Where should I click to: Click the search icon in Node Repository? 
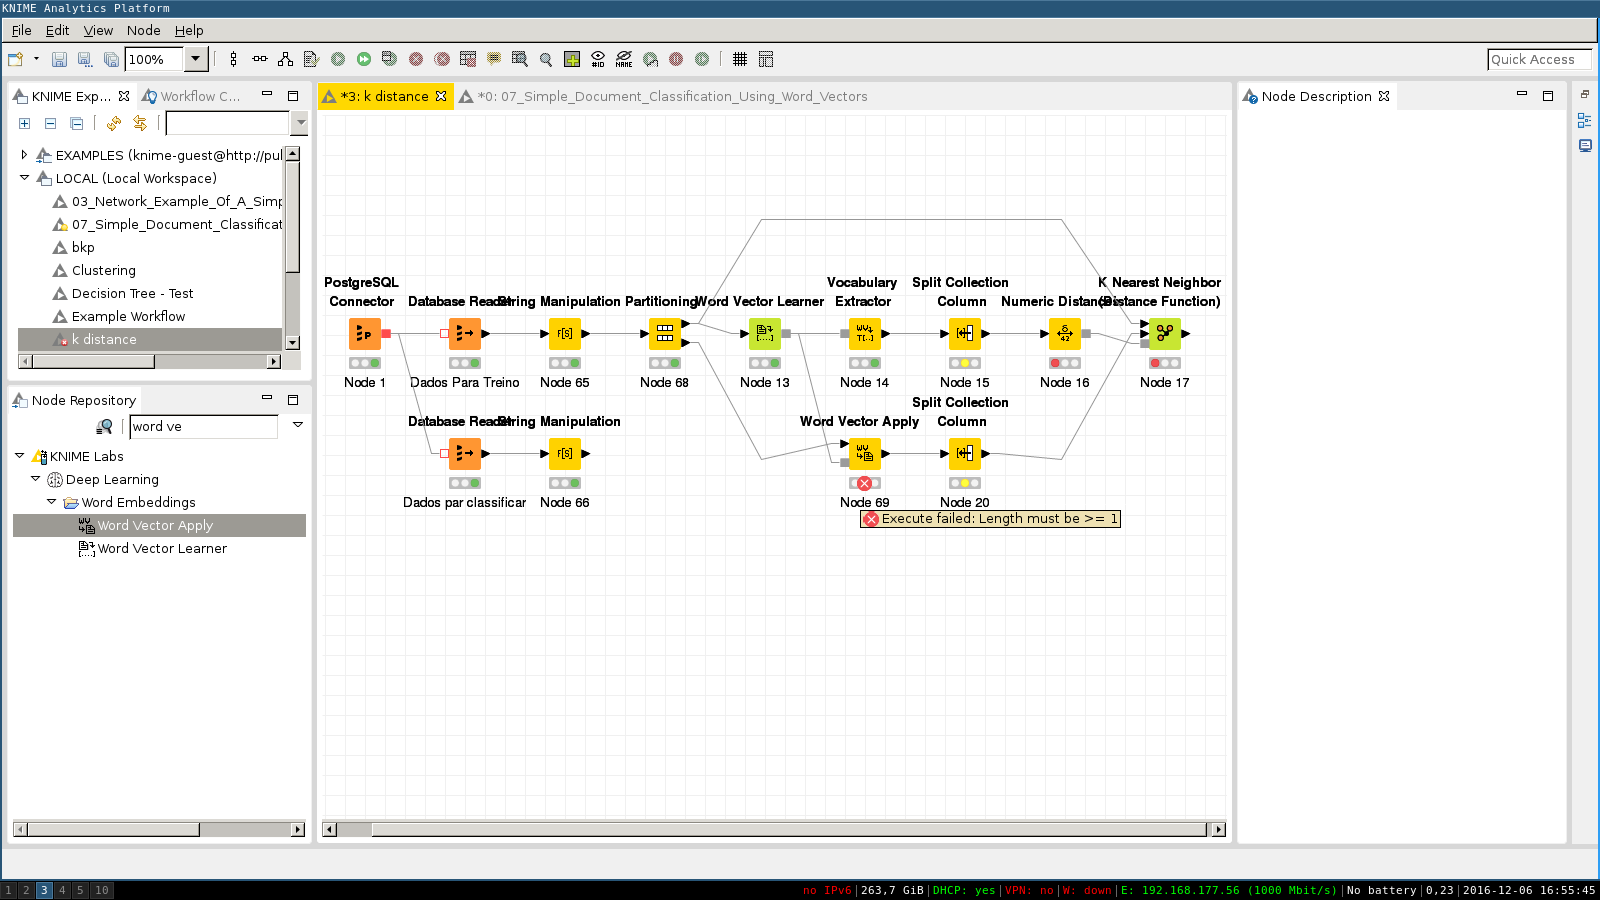point(104,426)
